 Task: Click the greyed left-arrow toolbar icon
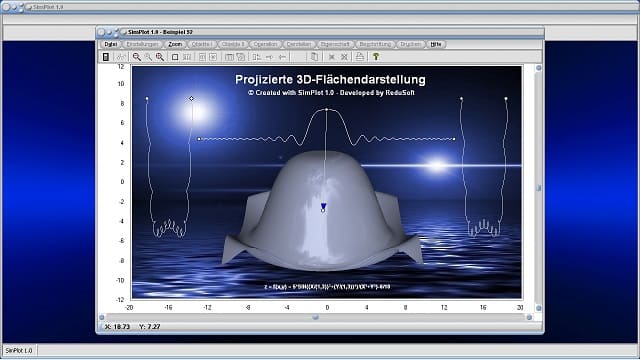282,57
